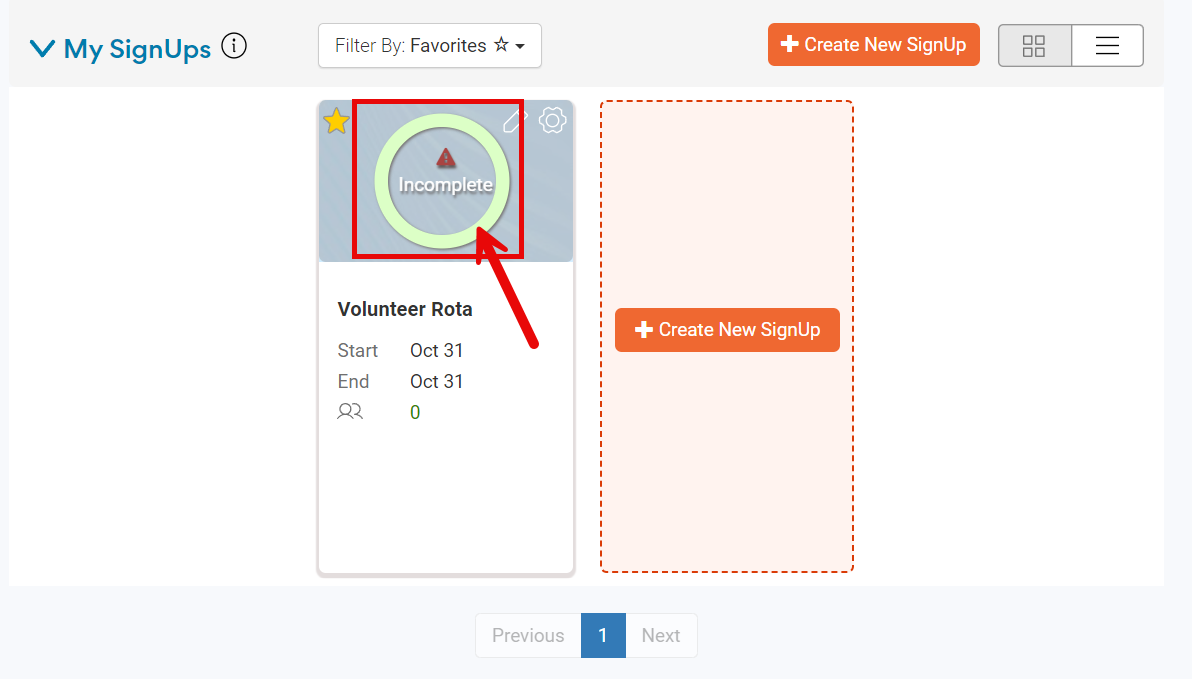Click the green participant count 0

pos(415,413)
